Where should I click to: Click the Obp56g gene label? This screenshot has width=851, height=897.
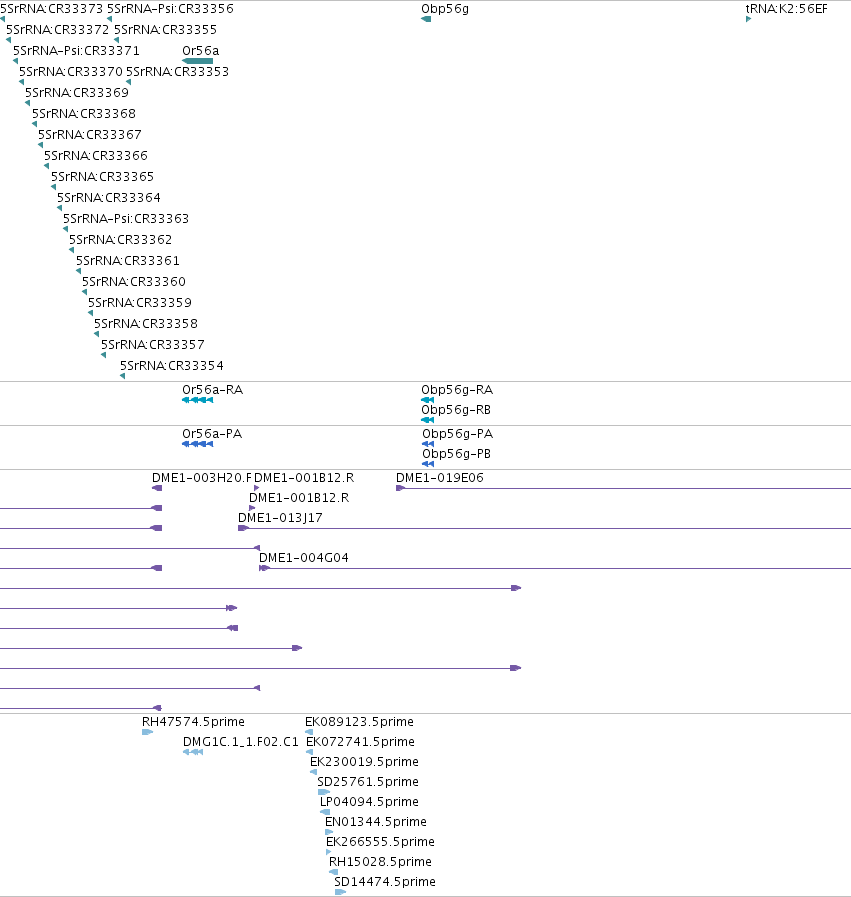(x=445, y=9)
